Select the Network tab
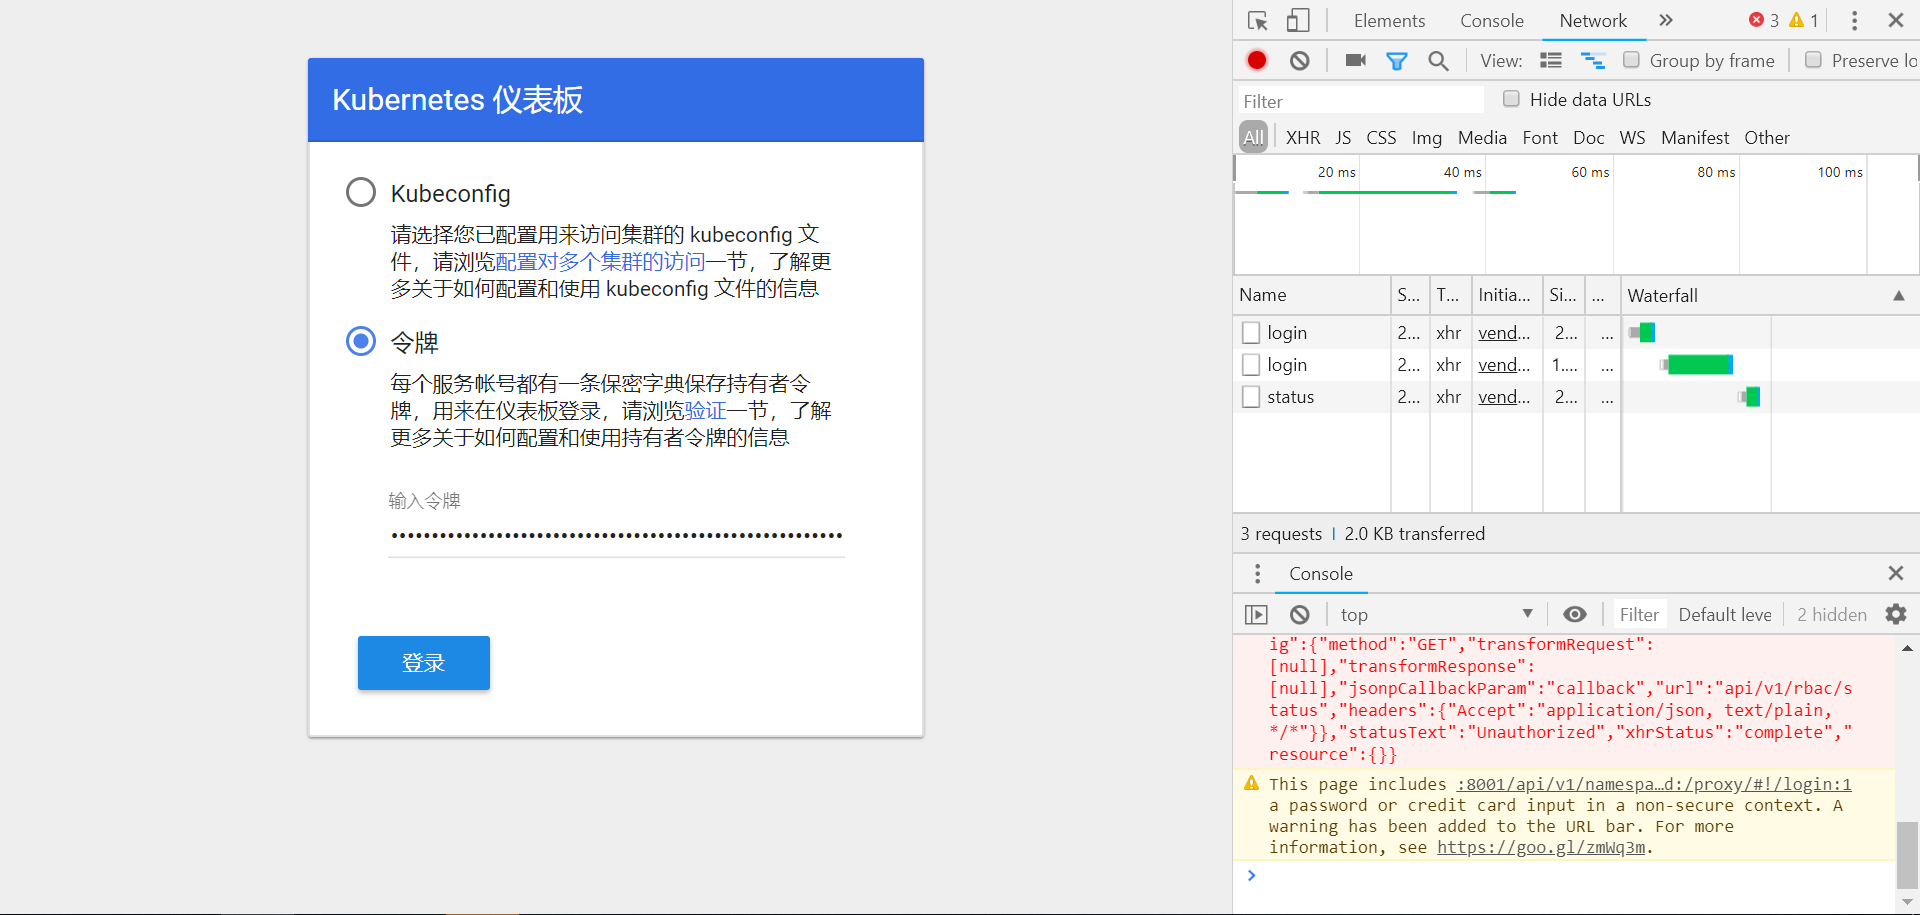This screenshot has height=915, width=1920. (1593, 21)
